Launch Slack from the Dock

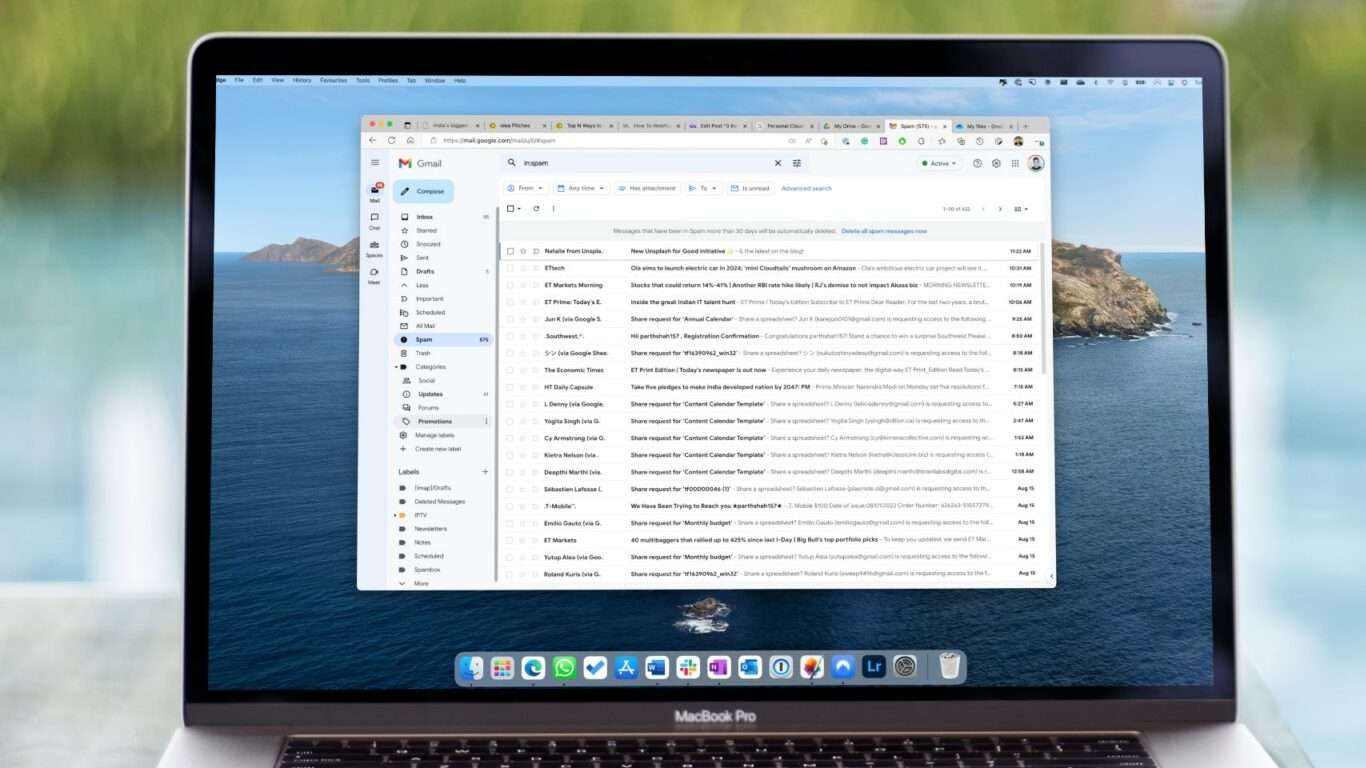click(688, 667)
